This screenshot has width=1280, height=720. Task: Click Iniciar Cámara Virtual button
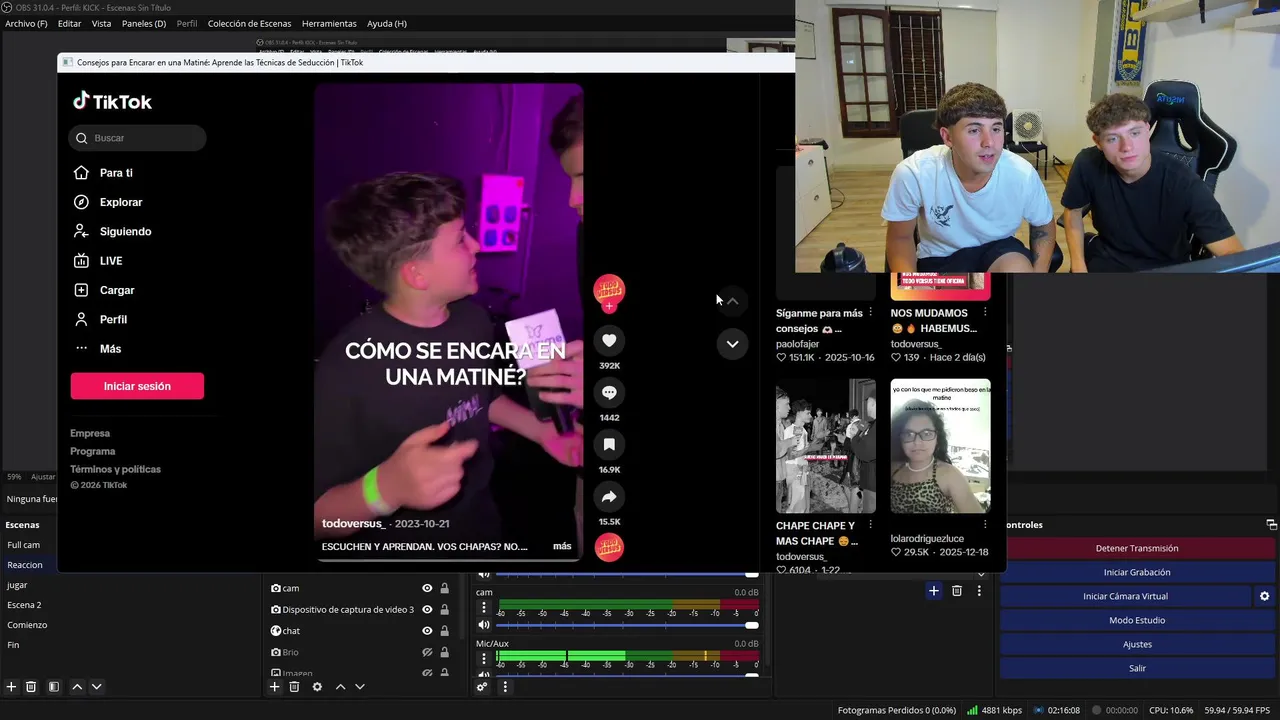[1126, 596]
